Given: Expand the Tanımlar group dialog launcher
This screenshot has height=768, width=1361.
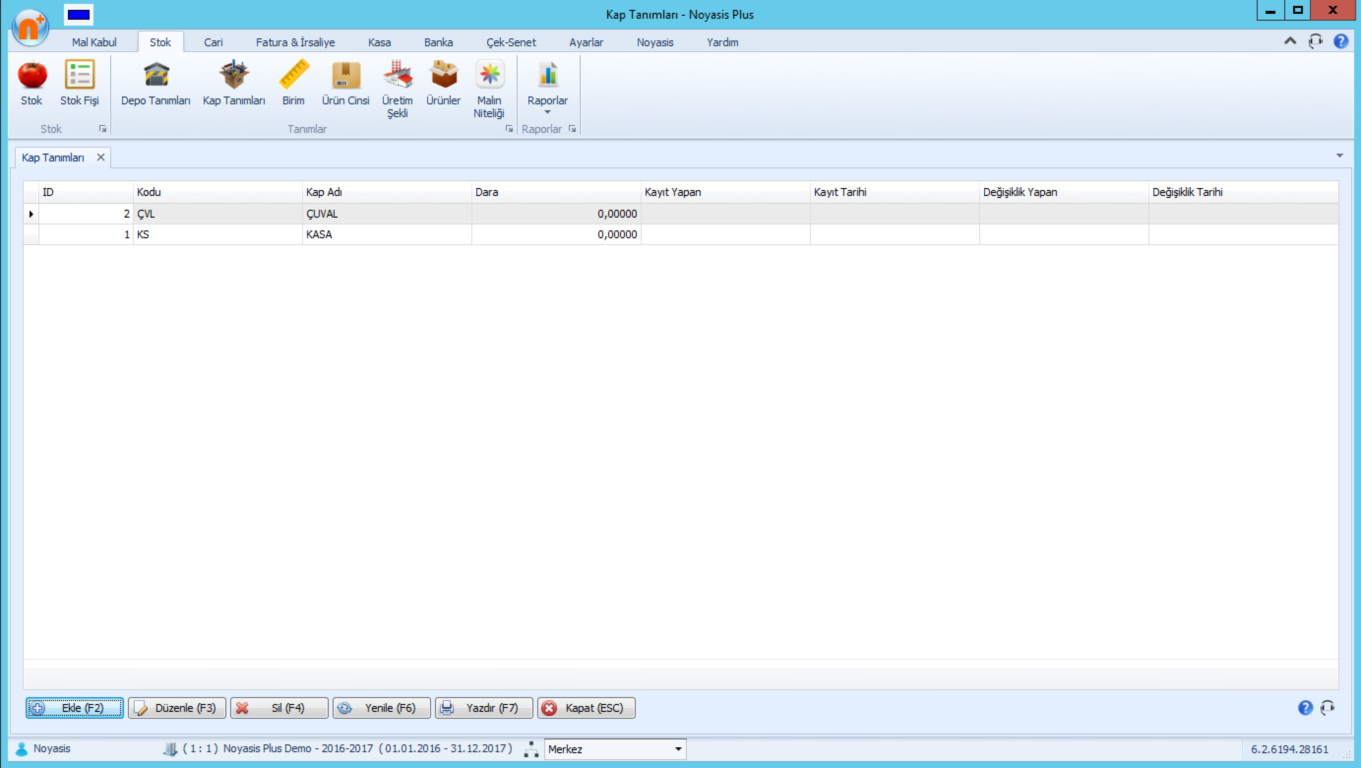Looking at the screenshot, I should tap(509, 129).
